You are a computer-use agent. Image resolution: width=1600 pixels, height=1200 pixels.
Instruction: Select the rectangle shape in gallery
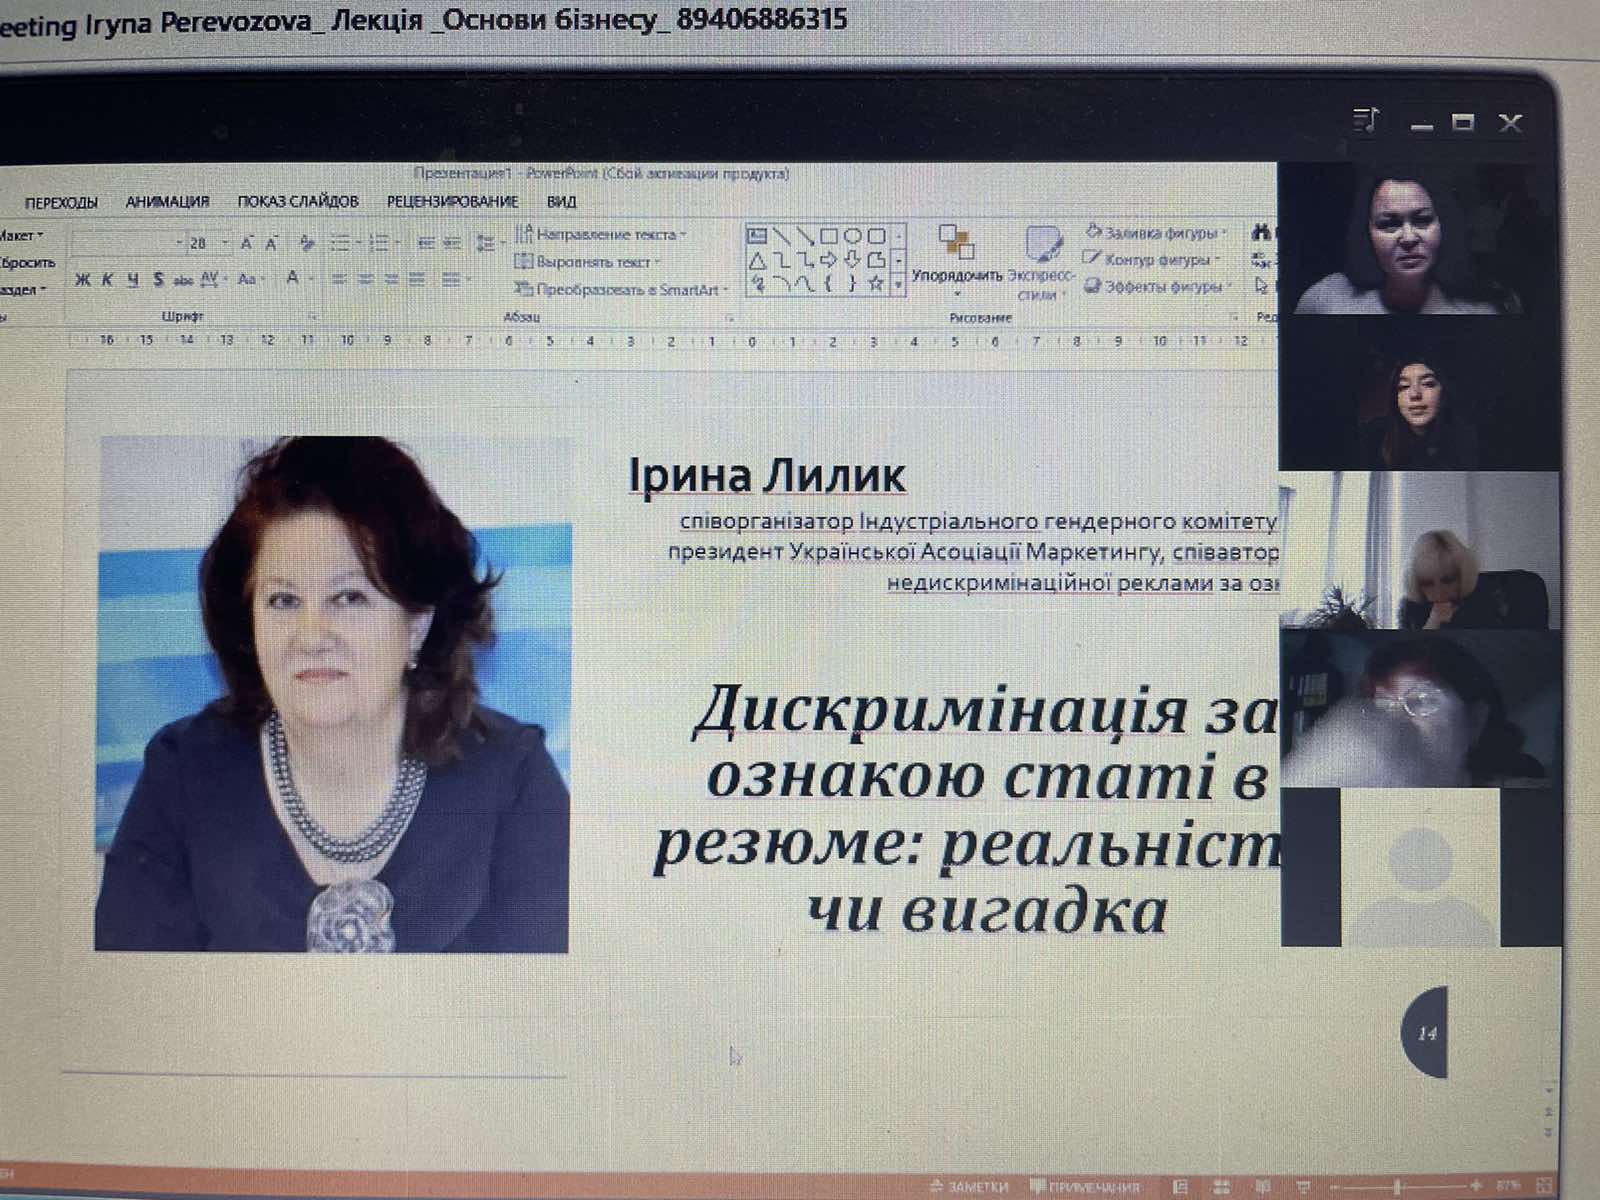tap(828, 236)
